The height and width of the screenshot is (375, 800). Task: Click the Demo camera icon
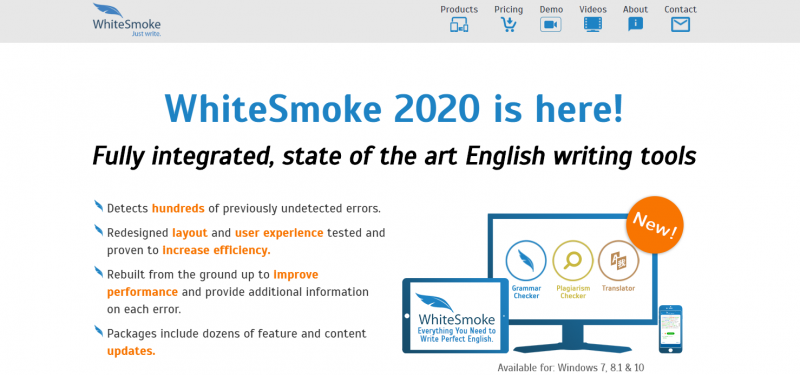pos(551,24)
